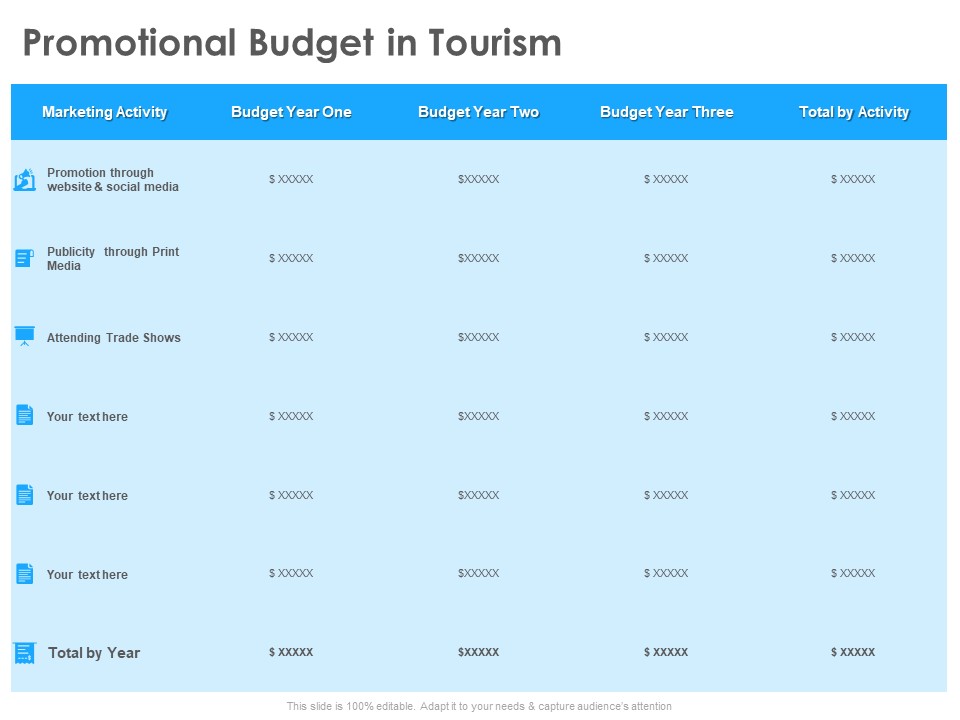
Task: Click the presentation board icon beside Attending Trade Shows
Action: (x=24, y=336)
